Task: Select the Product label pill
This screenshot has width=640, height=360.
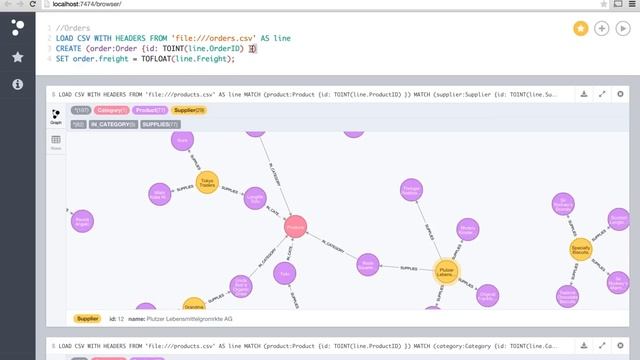Action: click(150, 110)
